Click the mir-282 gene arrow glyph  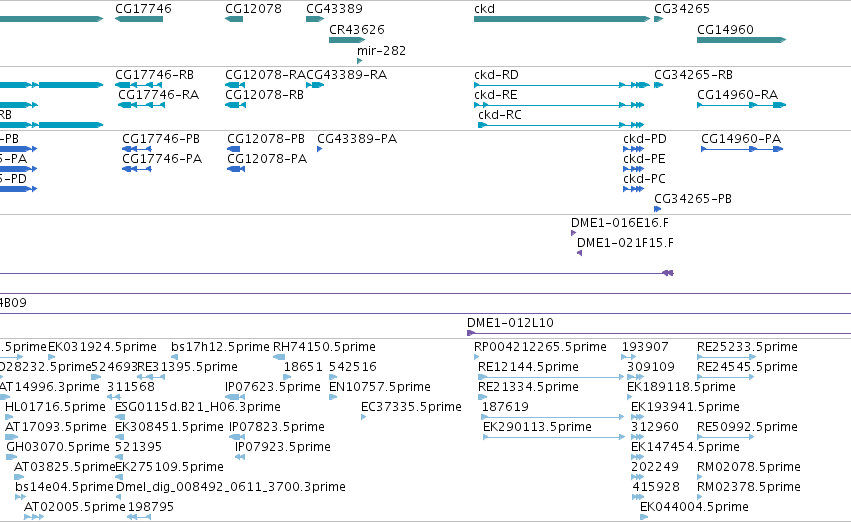[x=359, y=61]
